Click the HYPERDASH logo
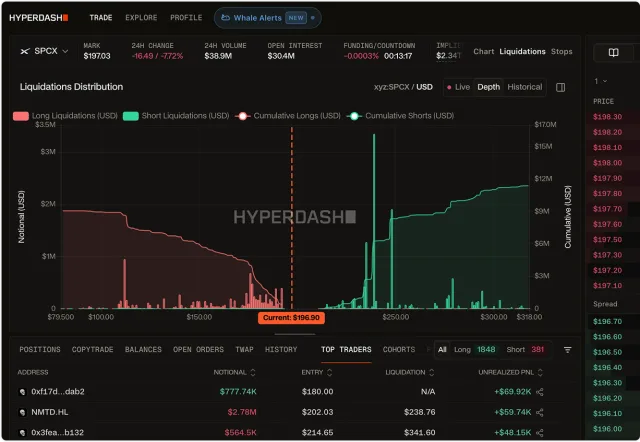Viewport: 640px width, 442px height. pos(38,18)
